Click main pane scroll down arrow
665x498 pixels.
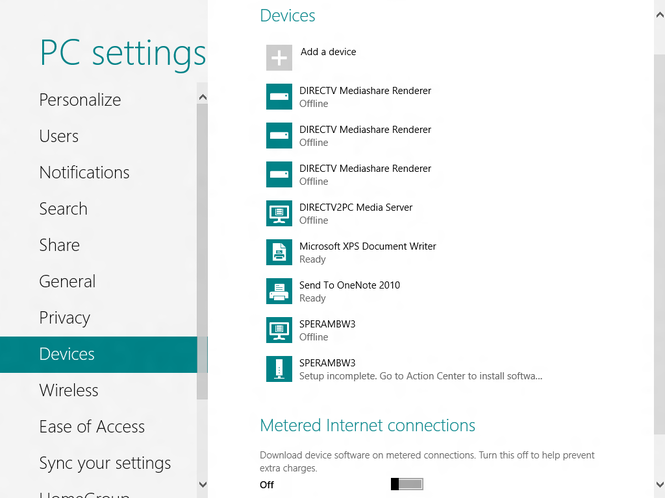point(660,484)
